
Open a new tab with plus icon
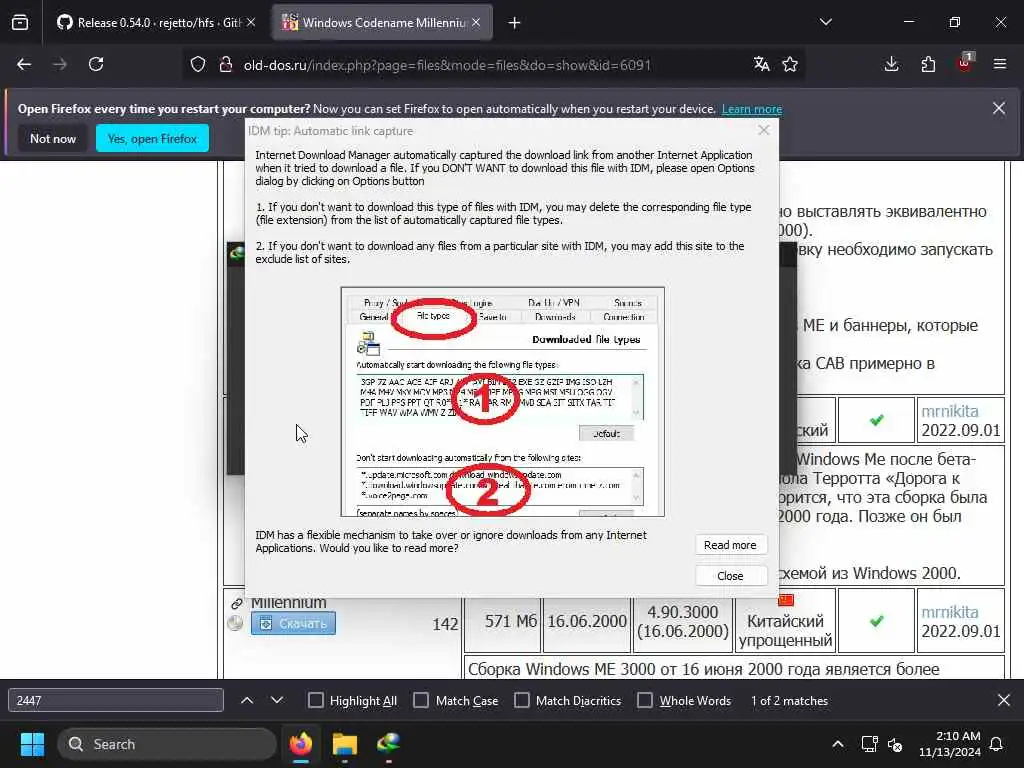(x=515, y=23)
